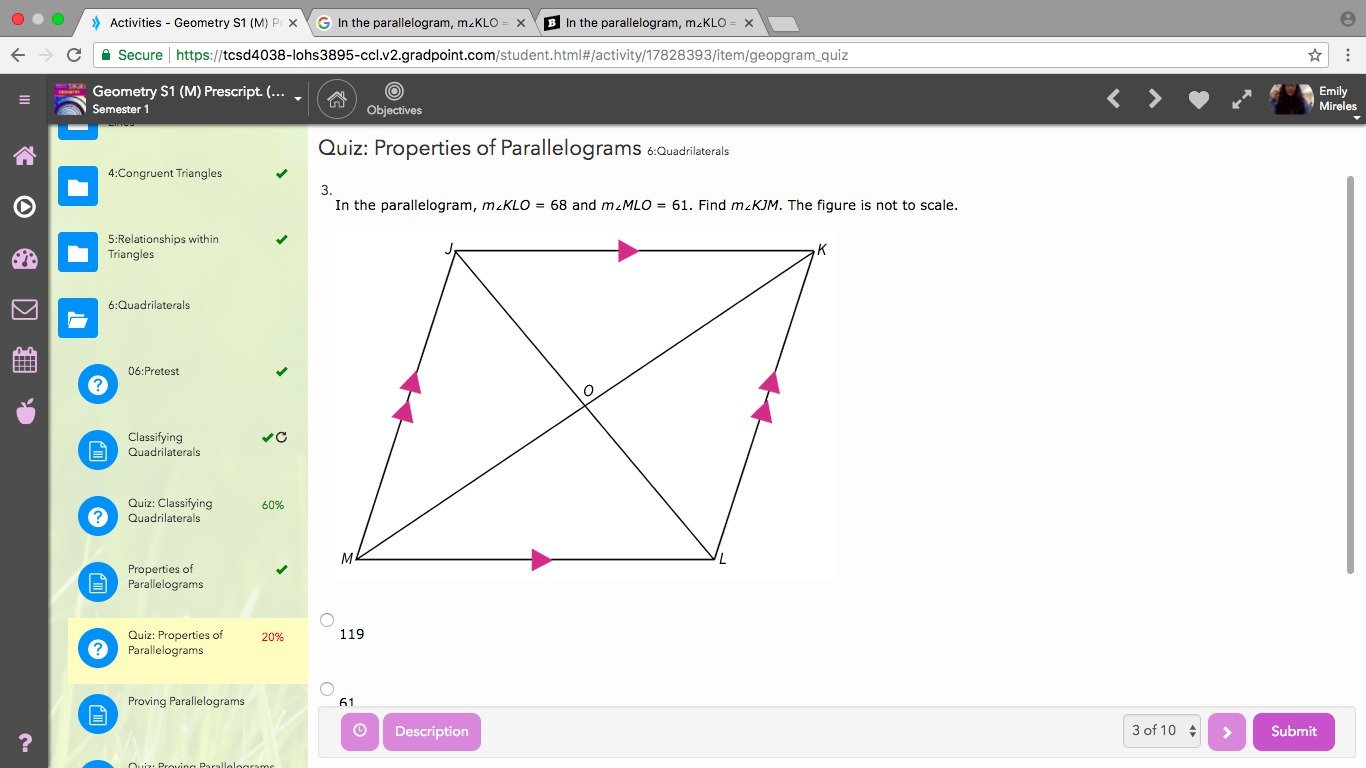This screenshot has height=768, width=1366.
Task: Open Classifying Quadrilaterals lesson link
Action: point(164,444)
